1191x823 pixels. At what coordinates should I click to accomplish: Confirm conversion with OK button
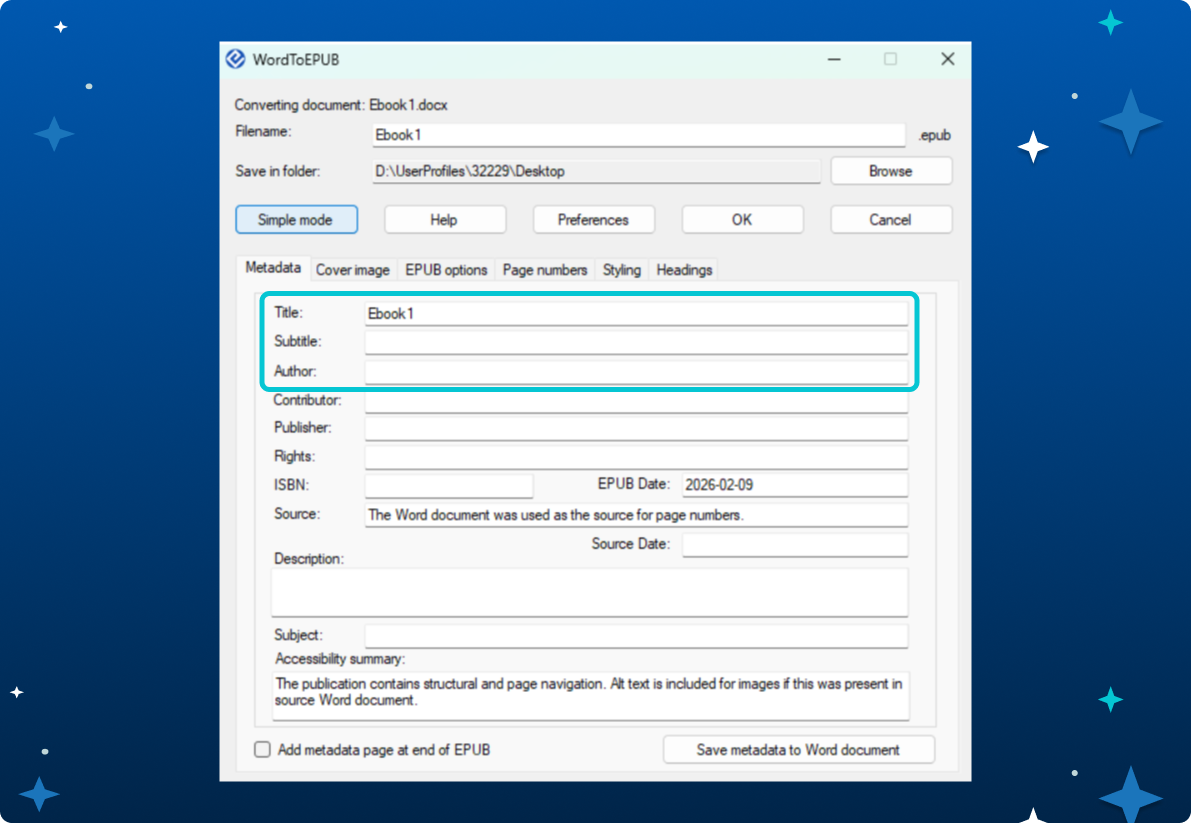(742, 220)
